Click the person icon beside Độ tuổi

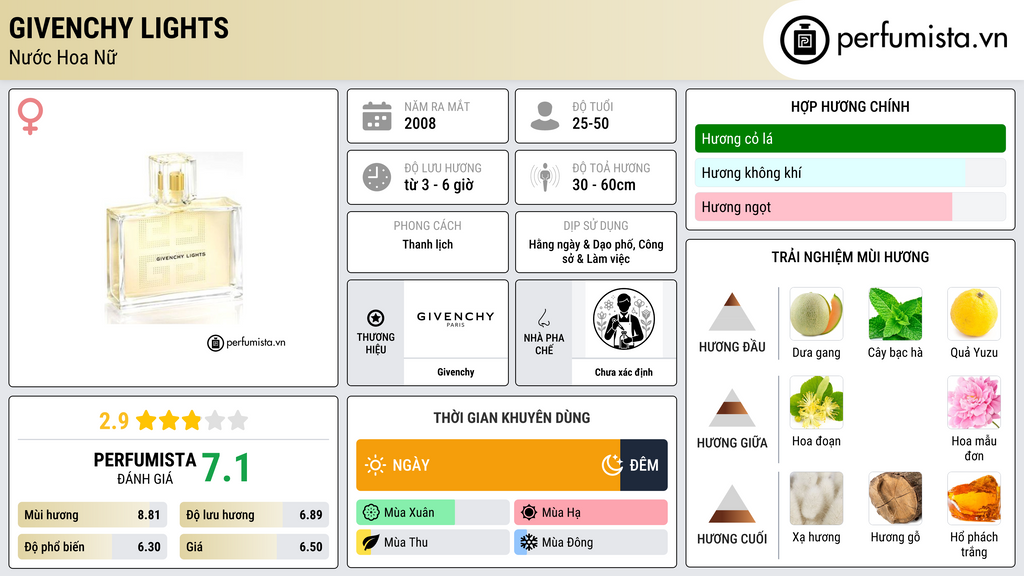click(x=545, y=116)
